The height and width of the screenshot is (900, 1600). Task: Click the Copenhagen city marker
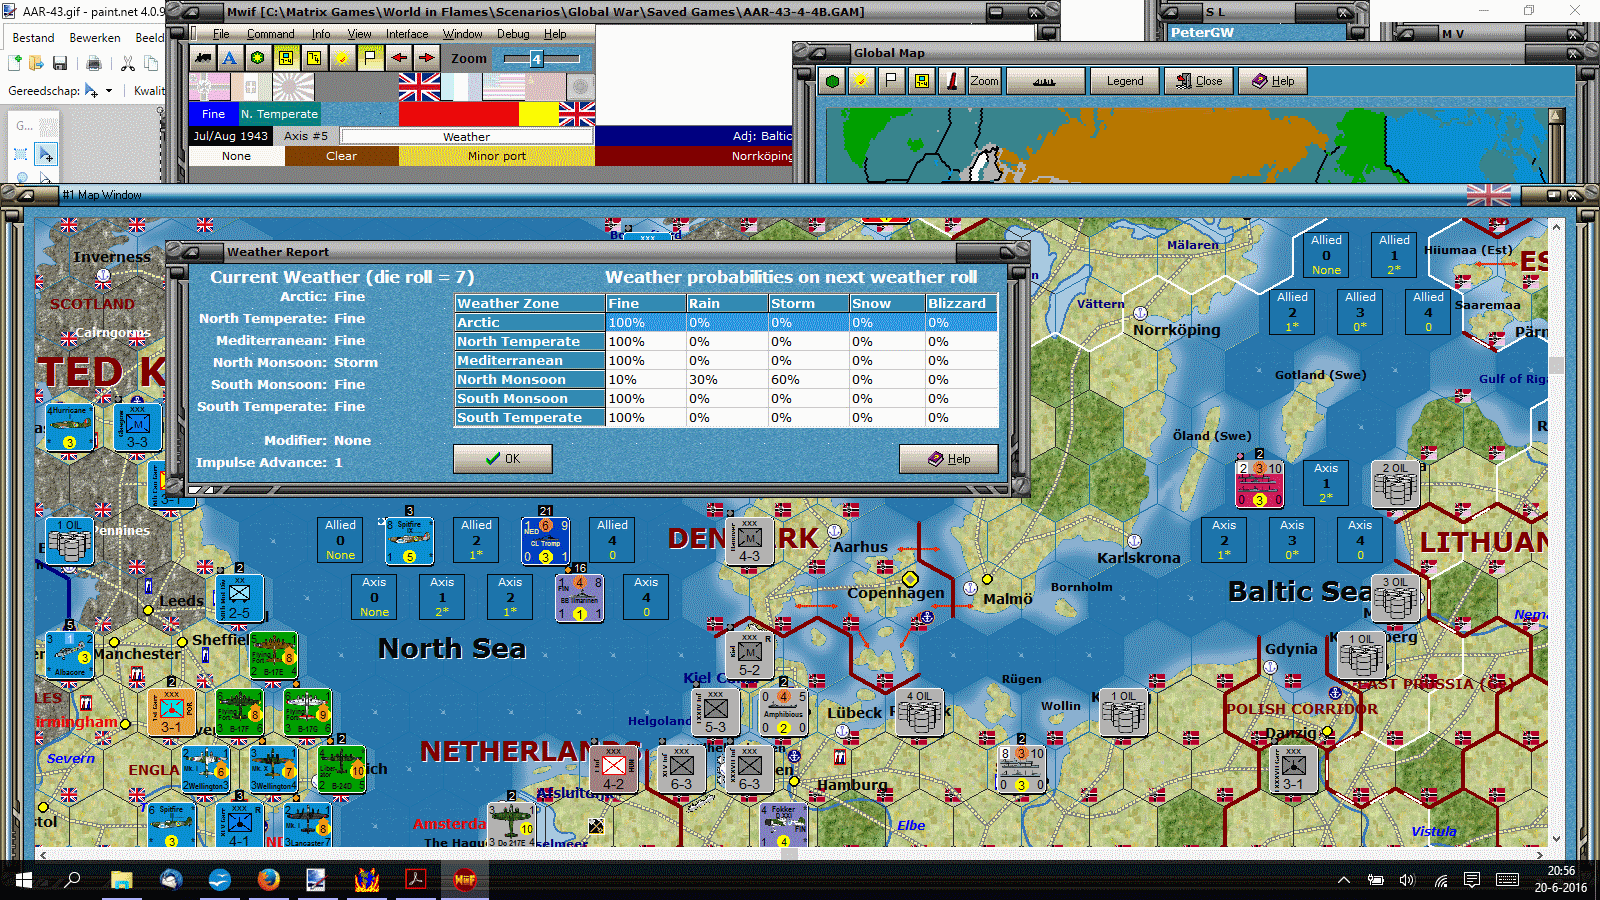pos(910,579)
